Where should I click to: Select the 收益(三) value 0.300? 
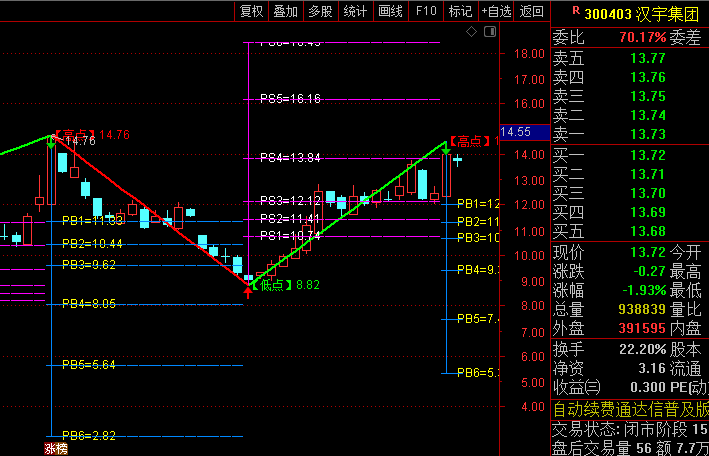[648, 387]
